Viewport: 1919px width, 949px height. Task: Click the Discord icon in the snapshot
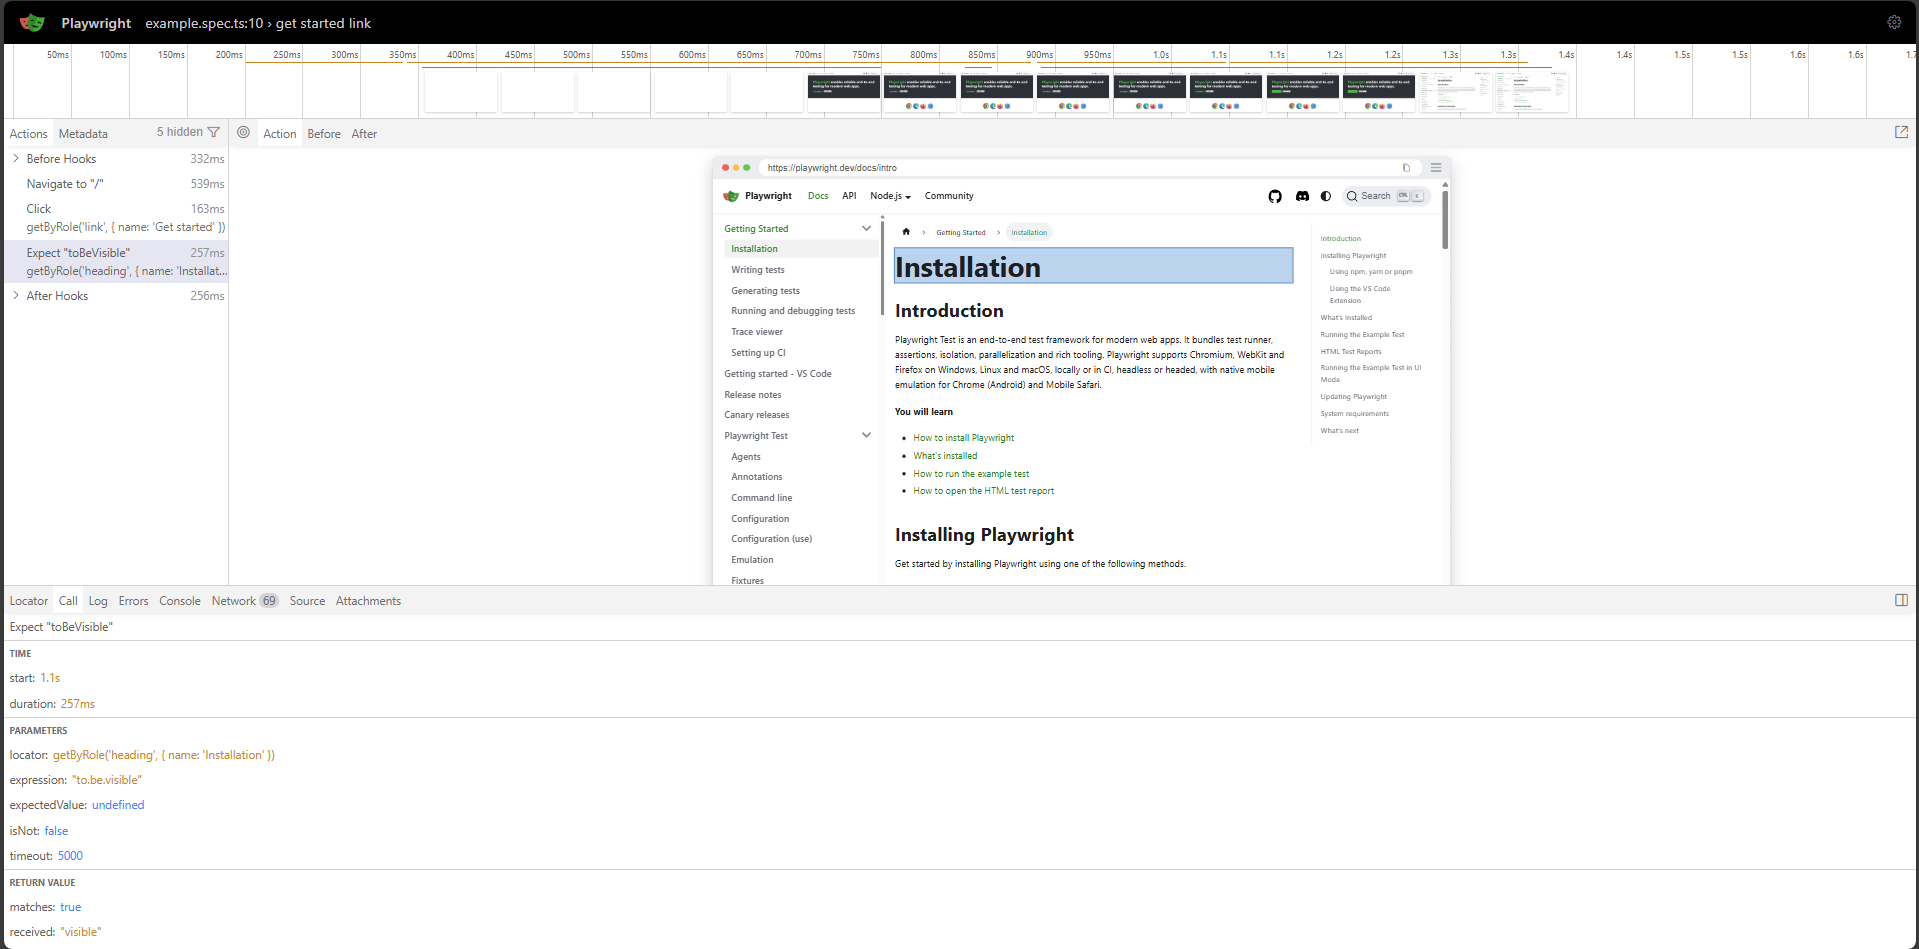(1302, 196)
